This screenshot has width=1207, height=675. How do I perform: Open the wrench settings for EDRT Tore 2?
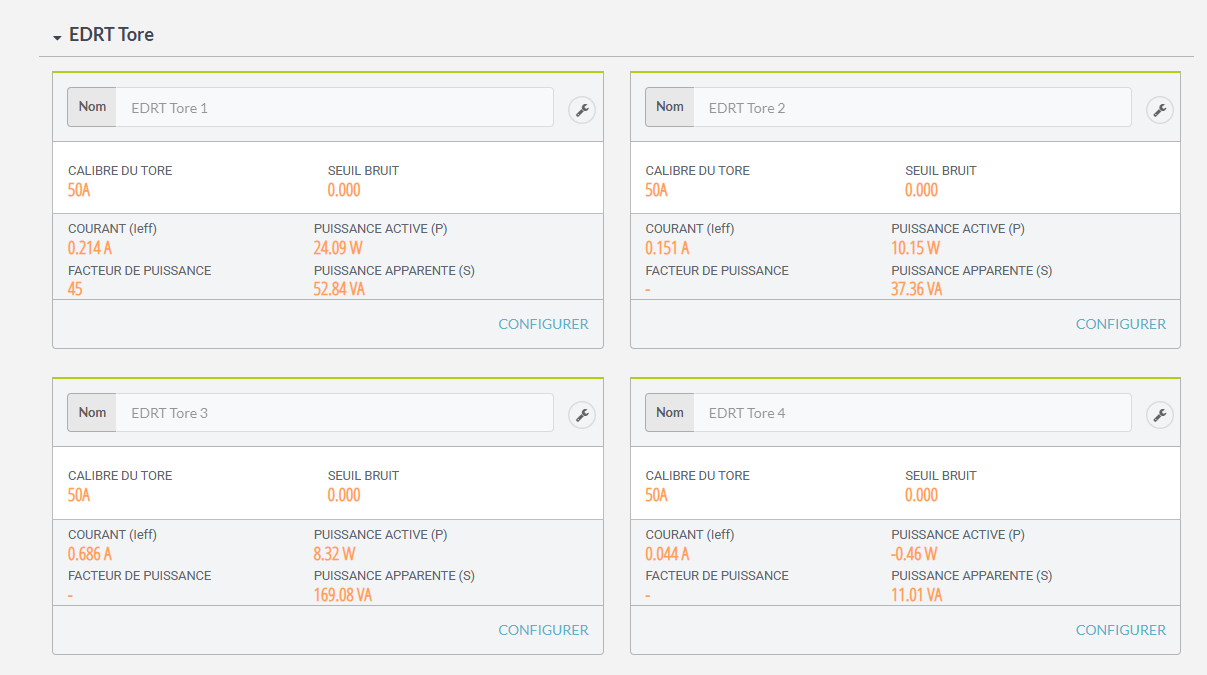point(1159,110)
